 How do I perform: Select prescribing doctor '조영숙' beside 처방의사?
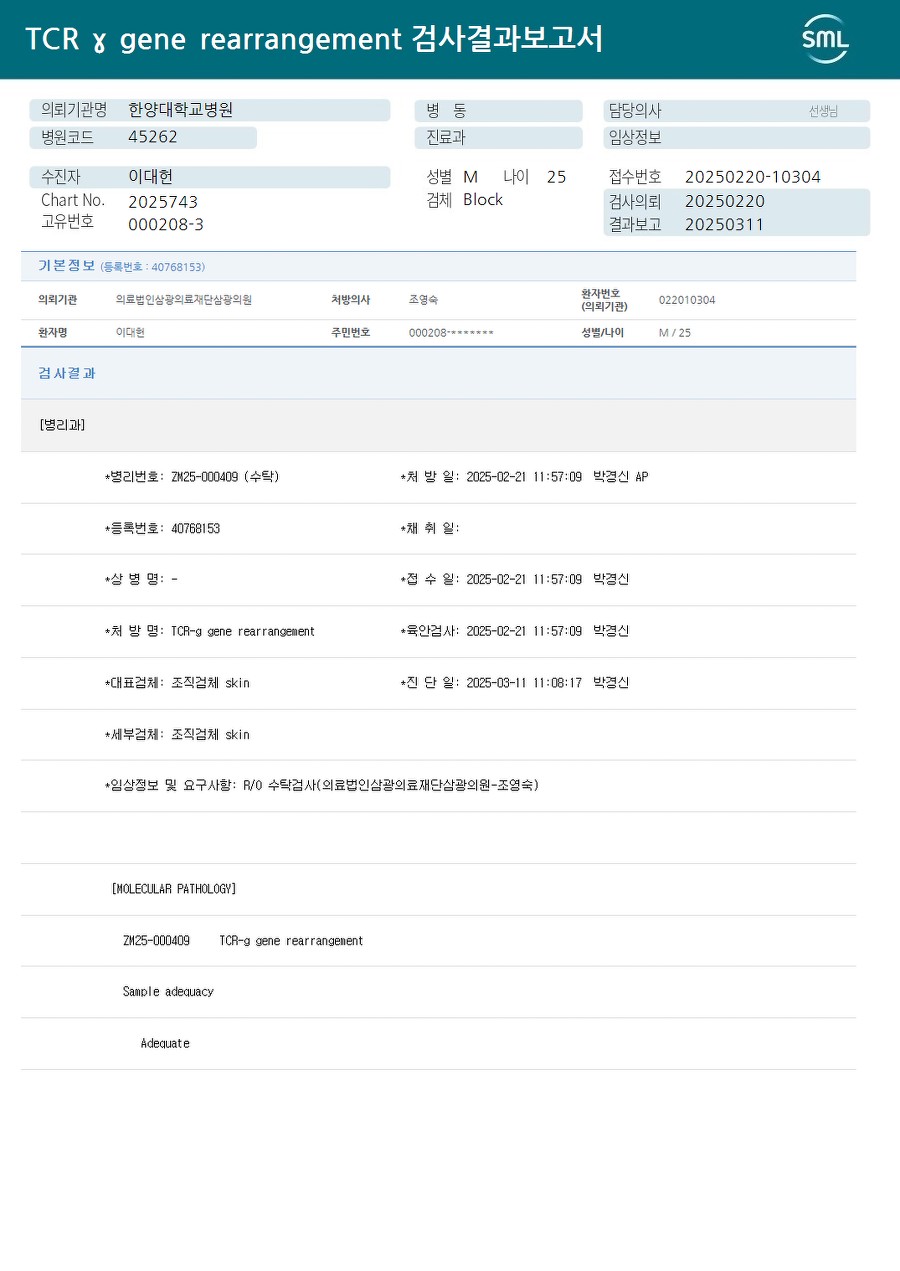click(423, 300)
